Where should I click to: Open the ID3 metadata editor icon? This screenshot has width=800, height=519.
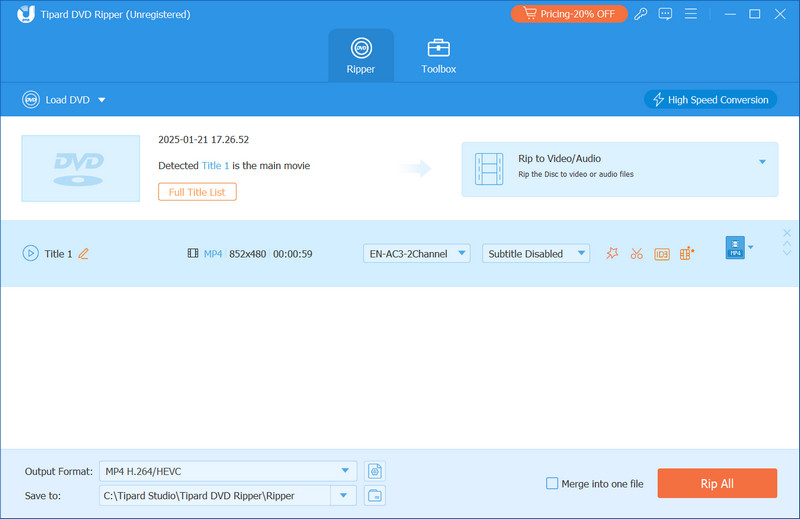[662, 254]
